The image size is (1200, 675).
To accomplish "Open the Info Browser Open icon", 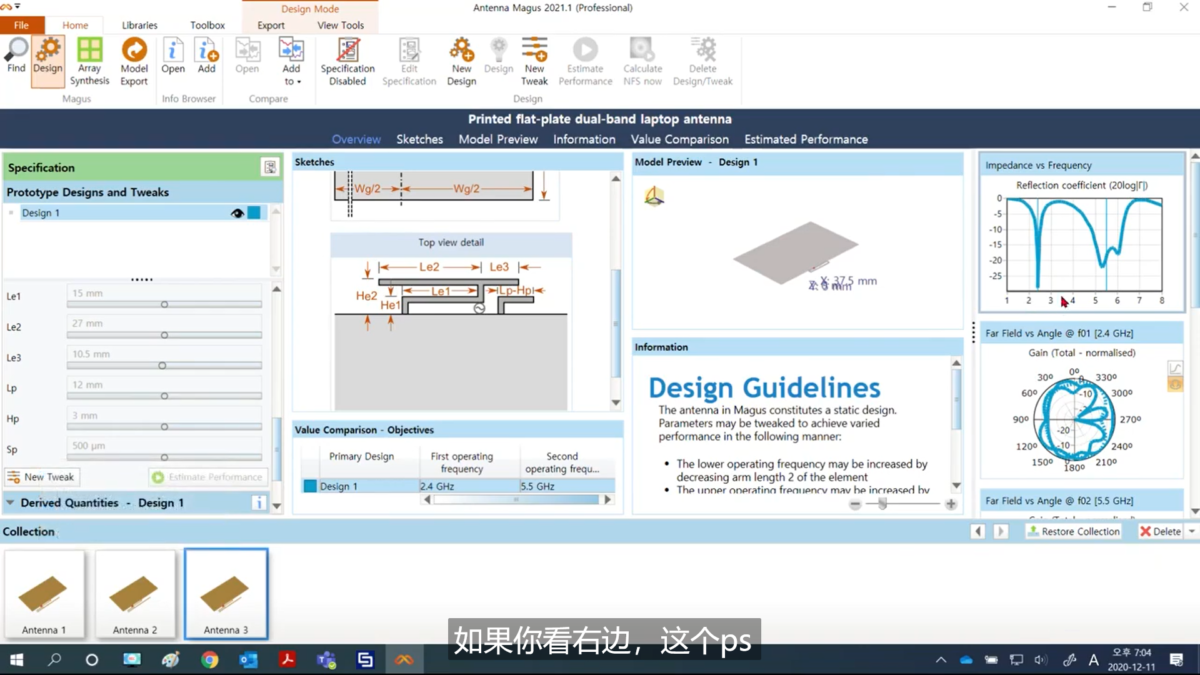I will pos(173,56).
